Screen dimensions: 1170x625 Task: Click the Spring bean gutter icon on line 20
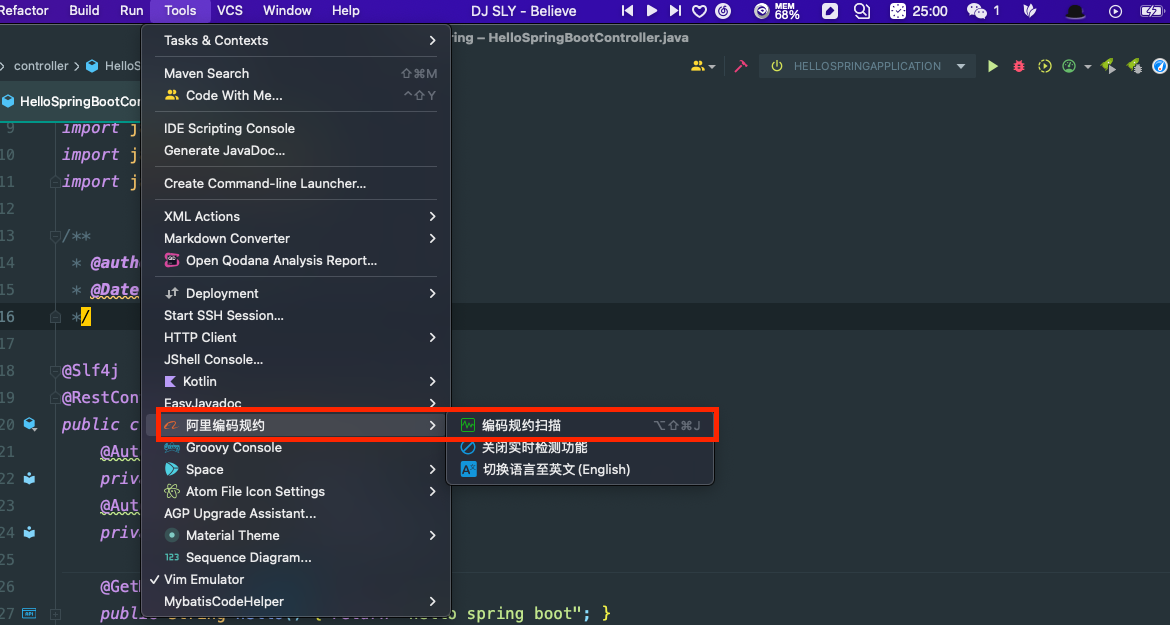click(30, 424)
